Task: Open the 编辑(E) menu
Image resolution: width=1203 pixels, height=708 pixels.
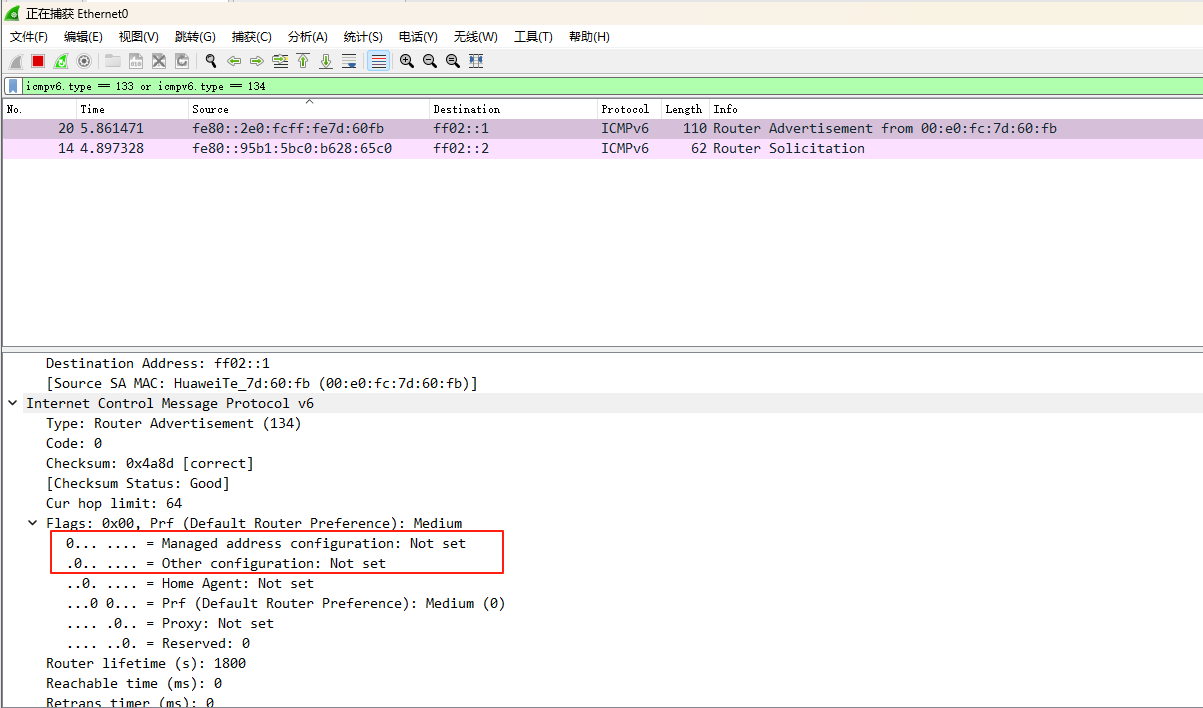Action: [x=83, y=37]
